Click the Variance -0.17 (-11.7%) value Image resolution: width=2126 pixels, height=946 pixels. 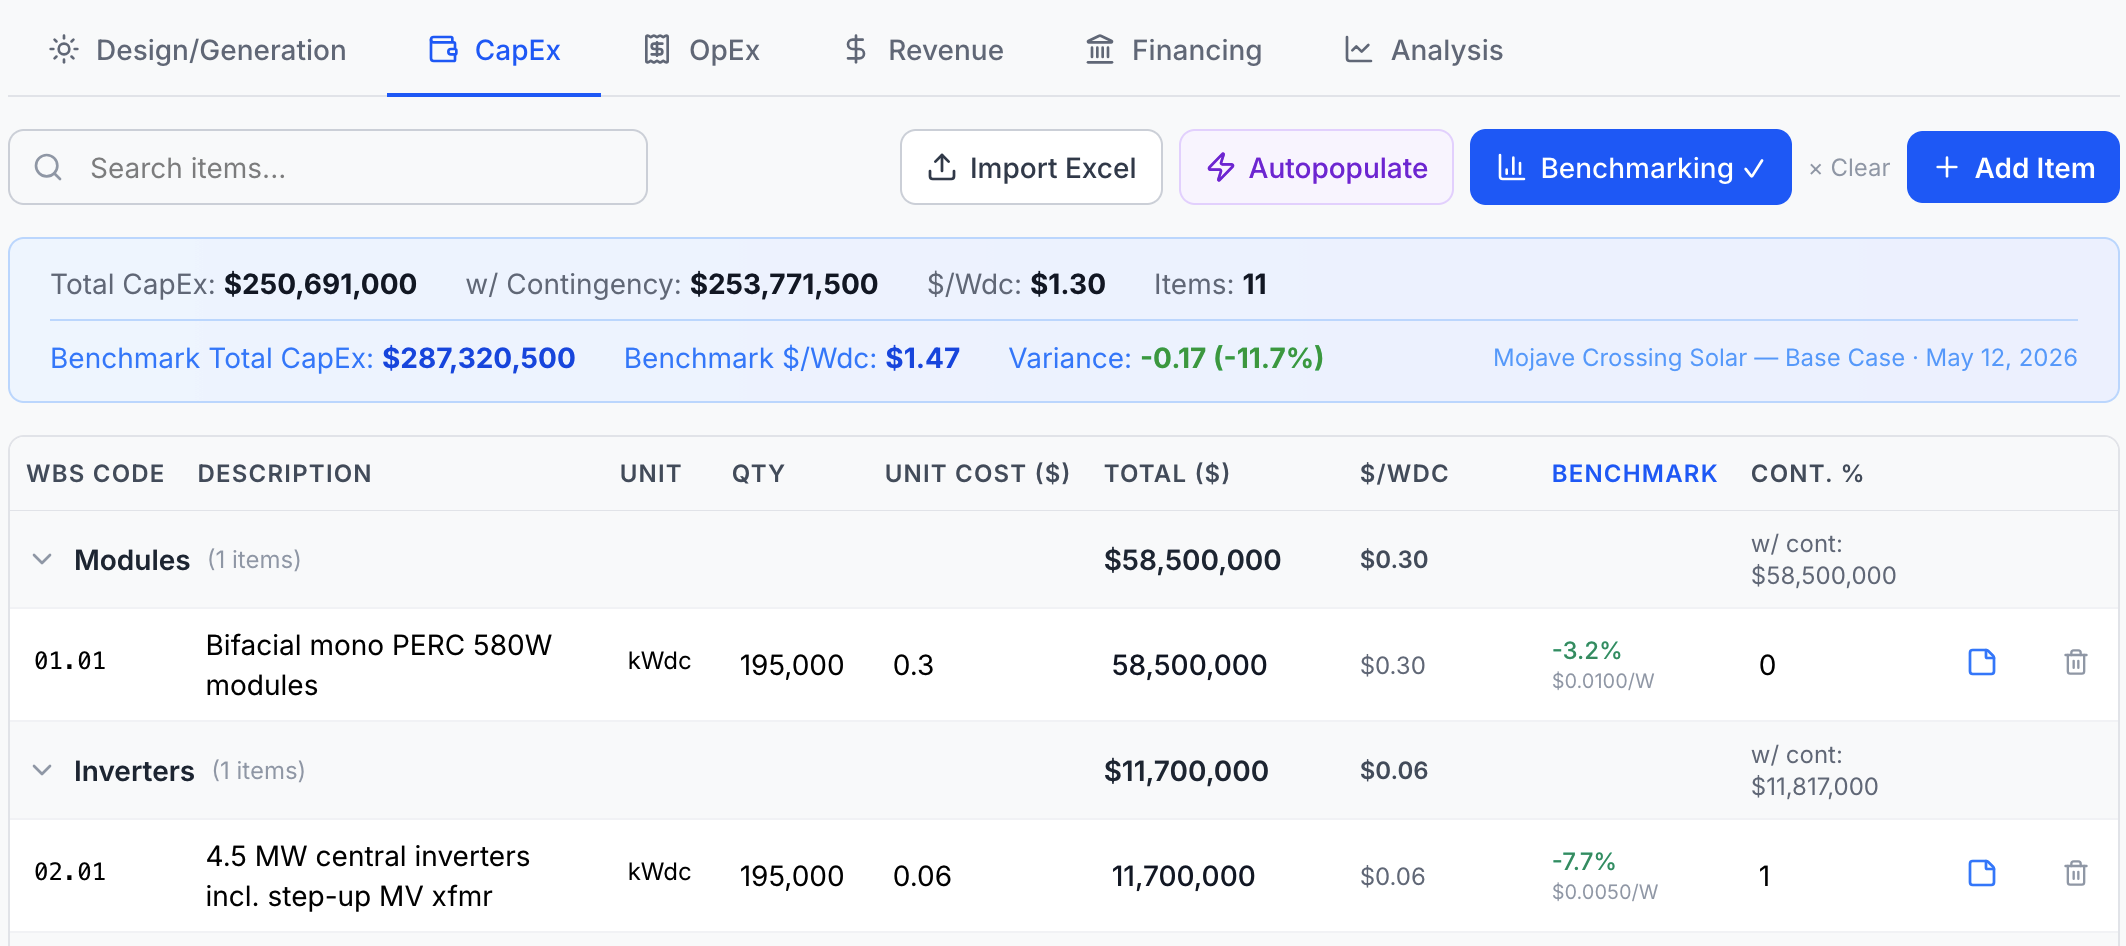pos(1232,358)
